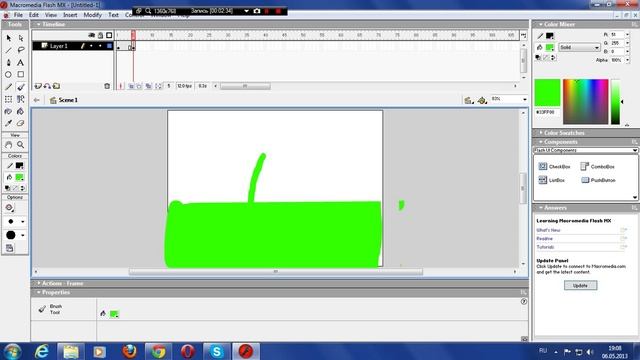This screenshot has height=360, width=640.
Task: Toggle Onion Skin Outlines in timeline
Action: click(x=139, y=86)
